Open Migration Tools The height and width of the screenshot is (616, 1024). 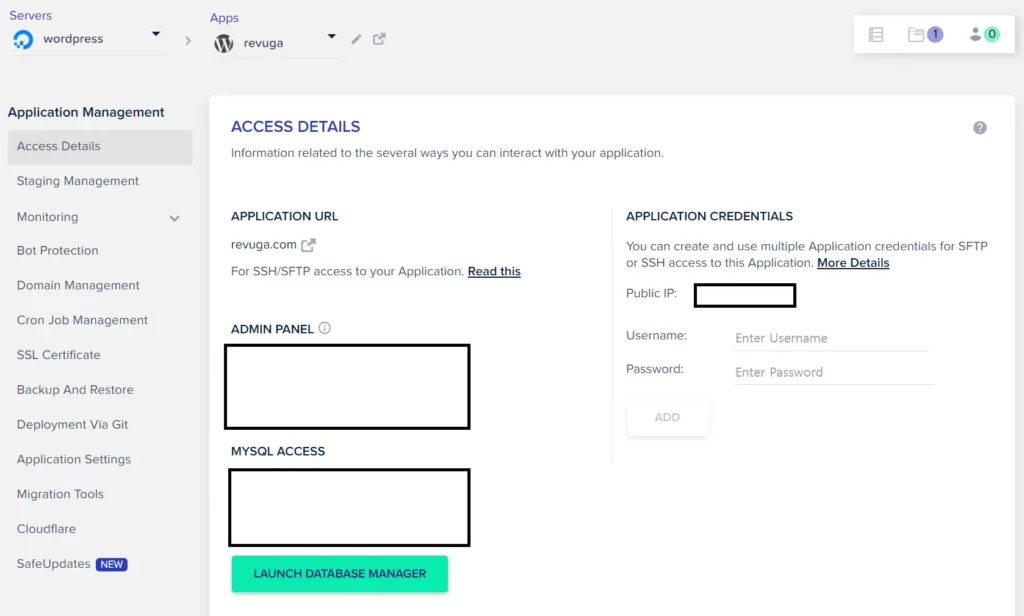(60, 494)
